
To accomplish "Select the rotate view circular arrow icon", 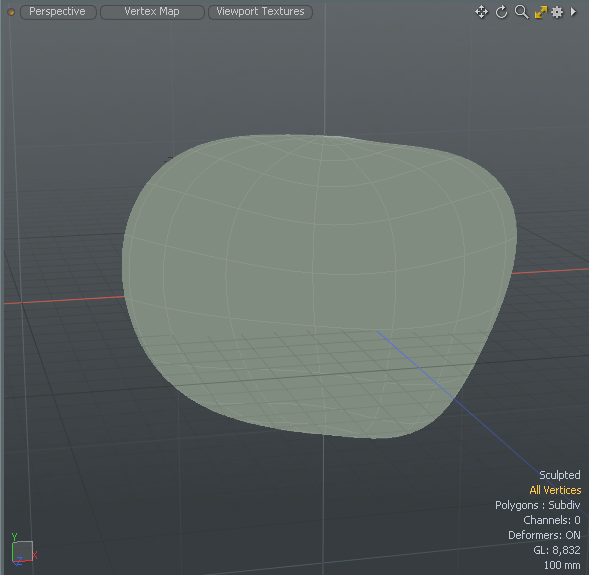I will 501,12.
